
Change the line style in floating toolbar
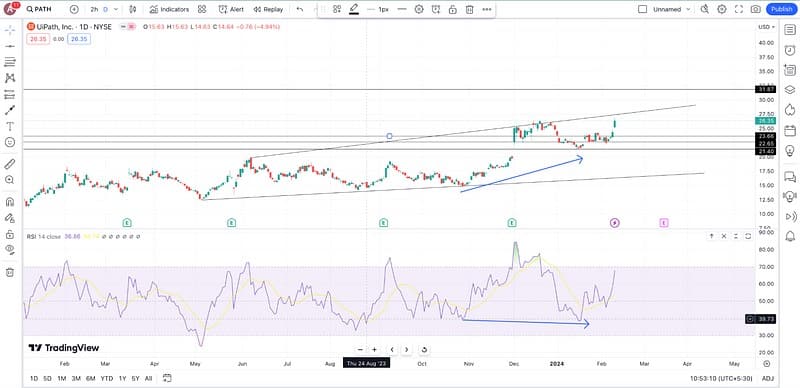coord(402,9)
